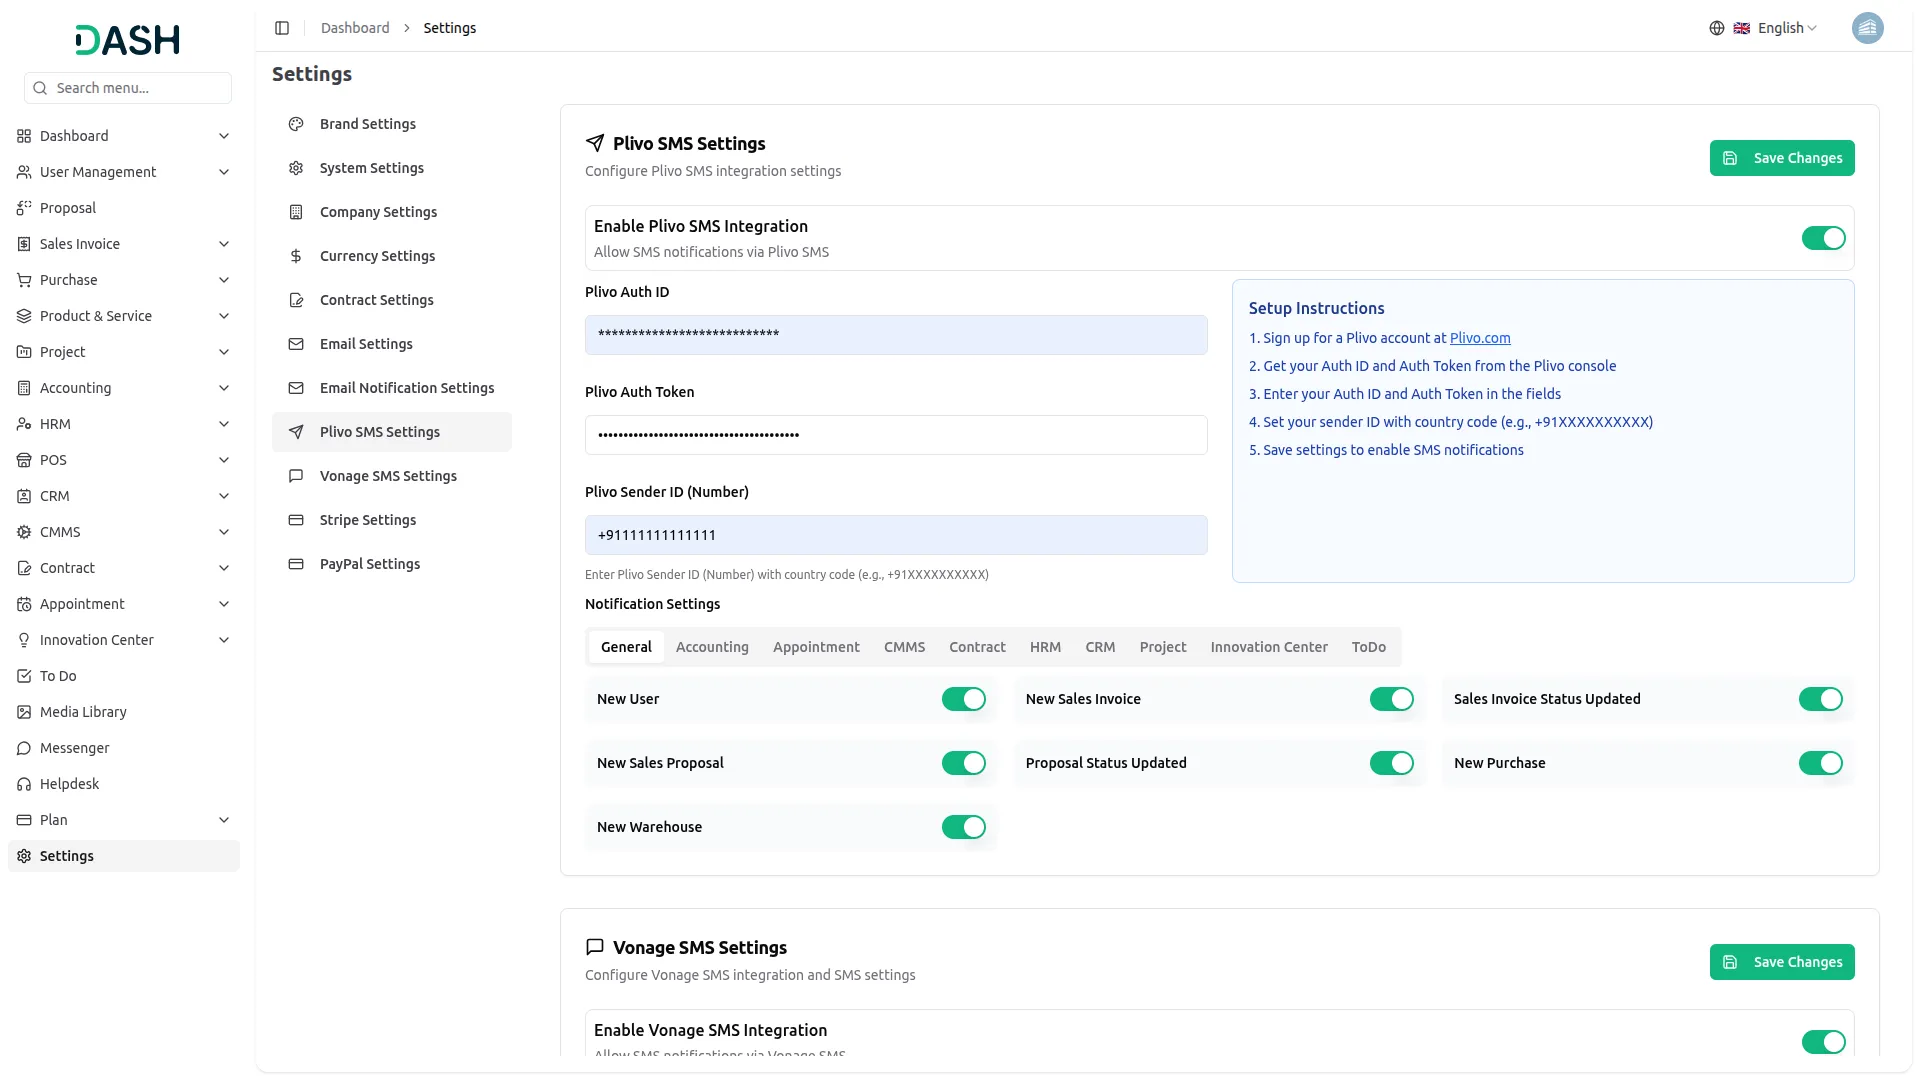Click the System Settings gear icon

296,168
